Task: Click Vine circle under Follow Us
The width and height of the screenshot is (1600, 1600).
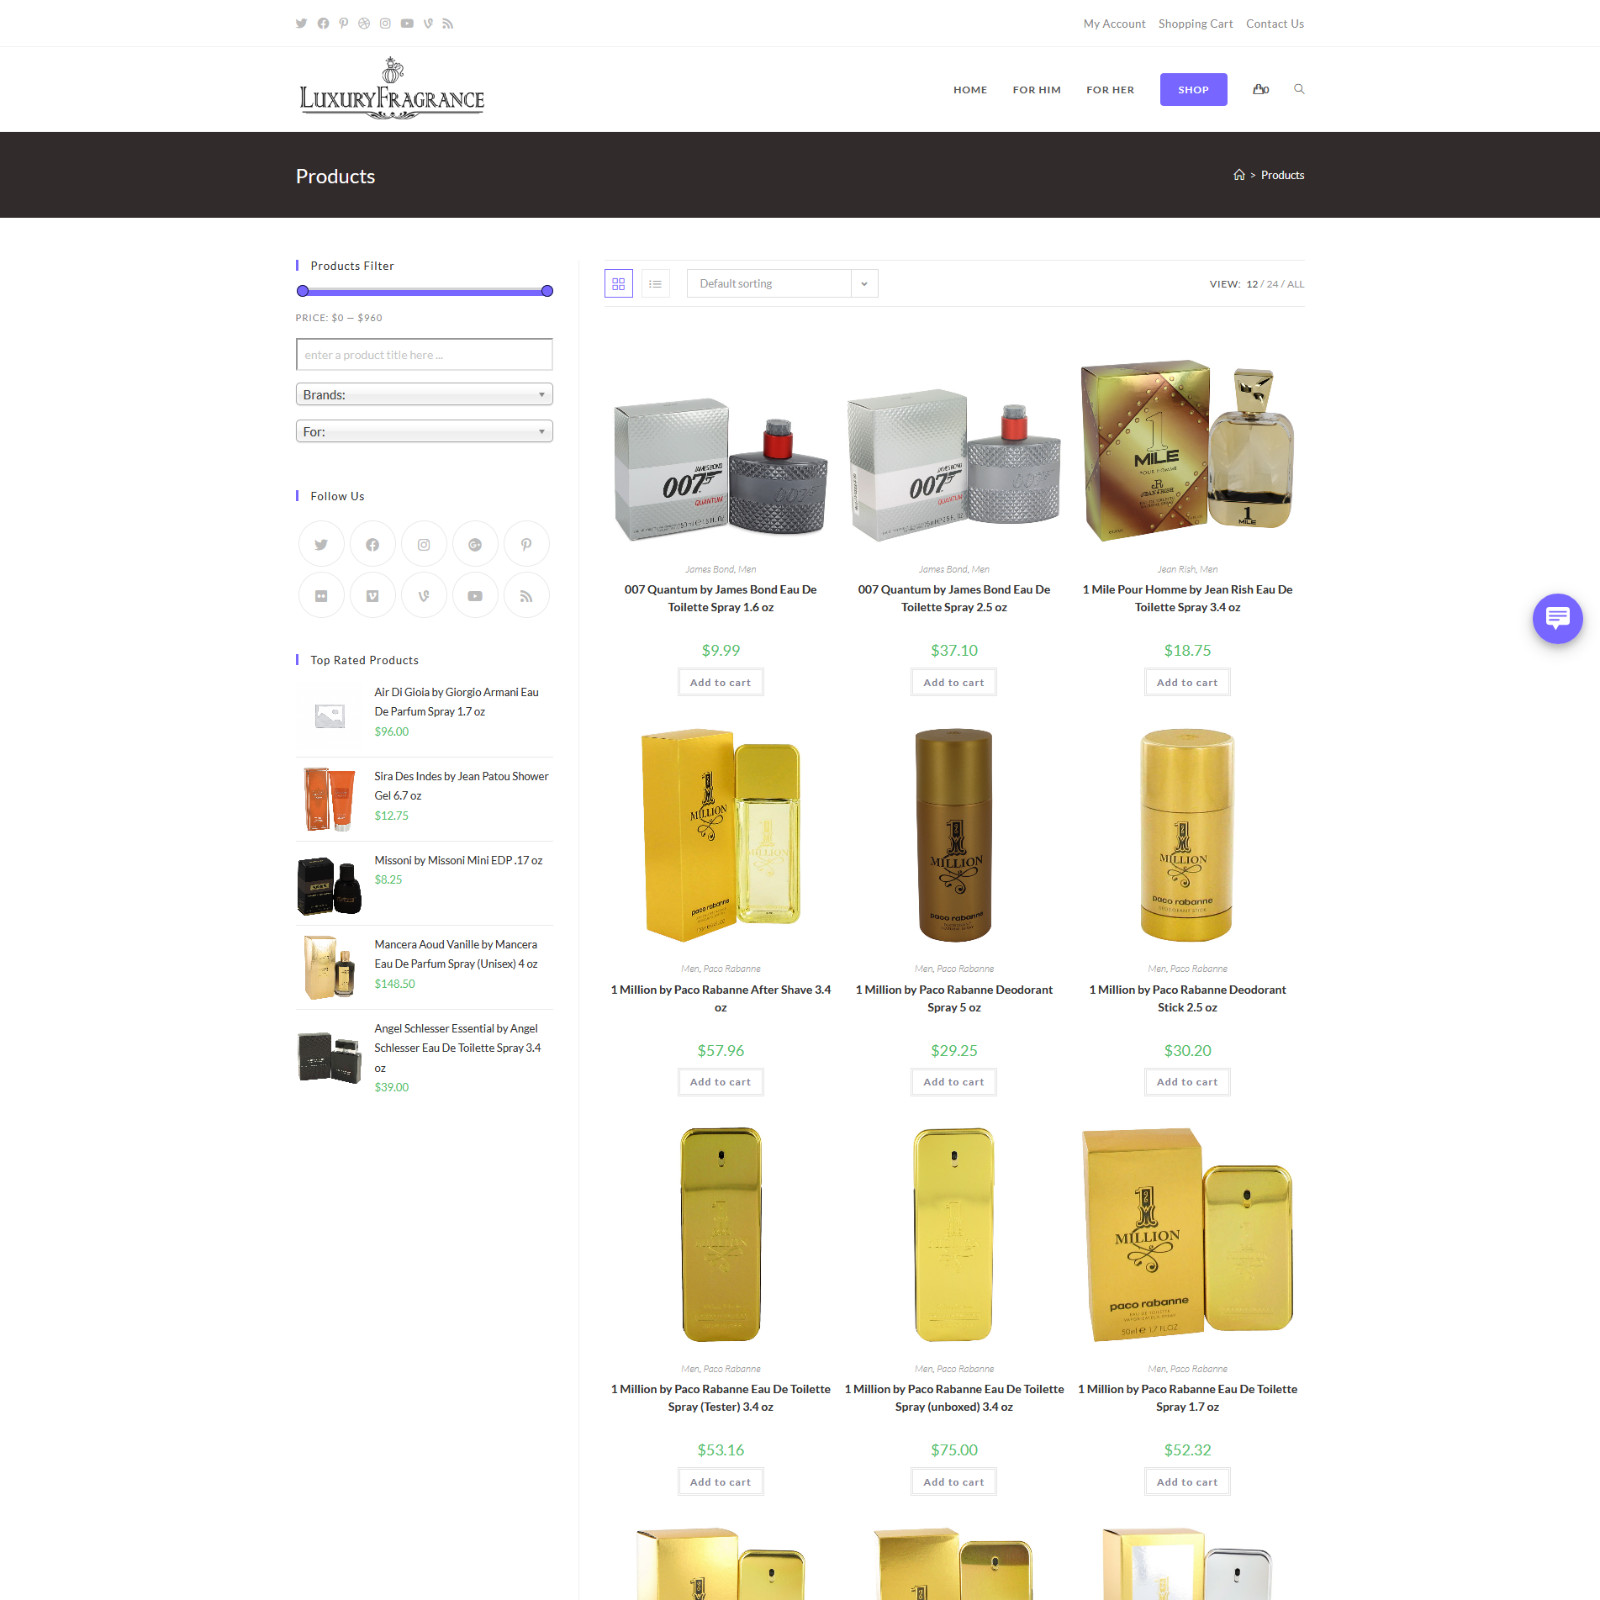Action: [424, 596]
